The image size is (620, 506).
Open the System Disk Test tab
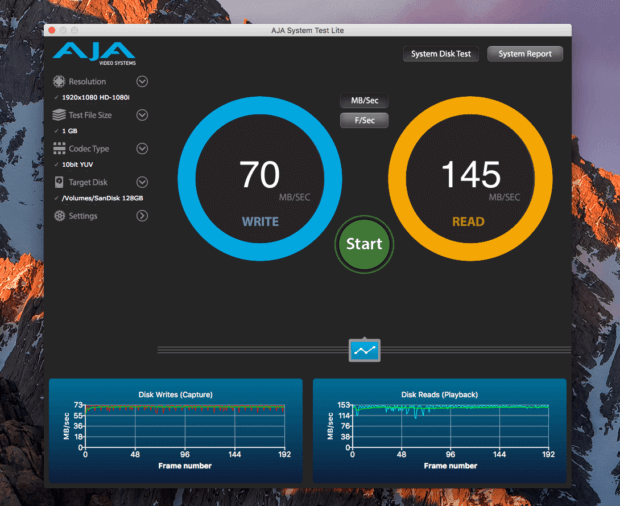click(441, 54)
